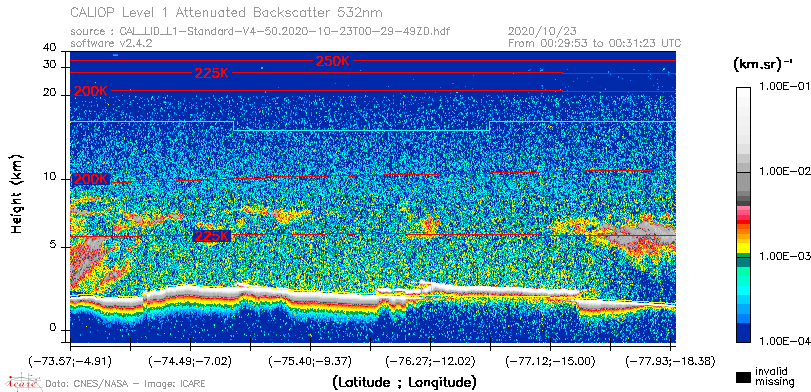Click the coordinate label "(-76.27;-12.02)"
The width and height of the screenshot is (811, 392).
point(429,361)
